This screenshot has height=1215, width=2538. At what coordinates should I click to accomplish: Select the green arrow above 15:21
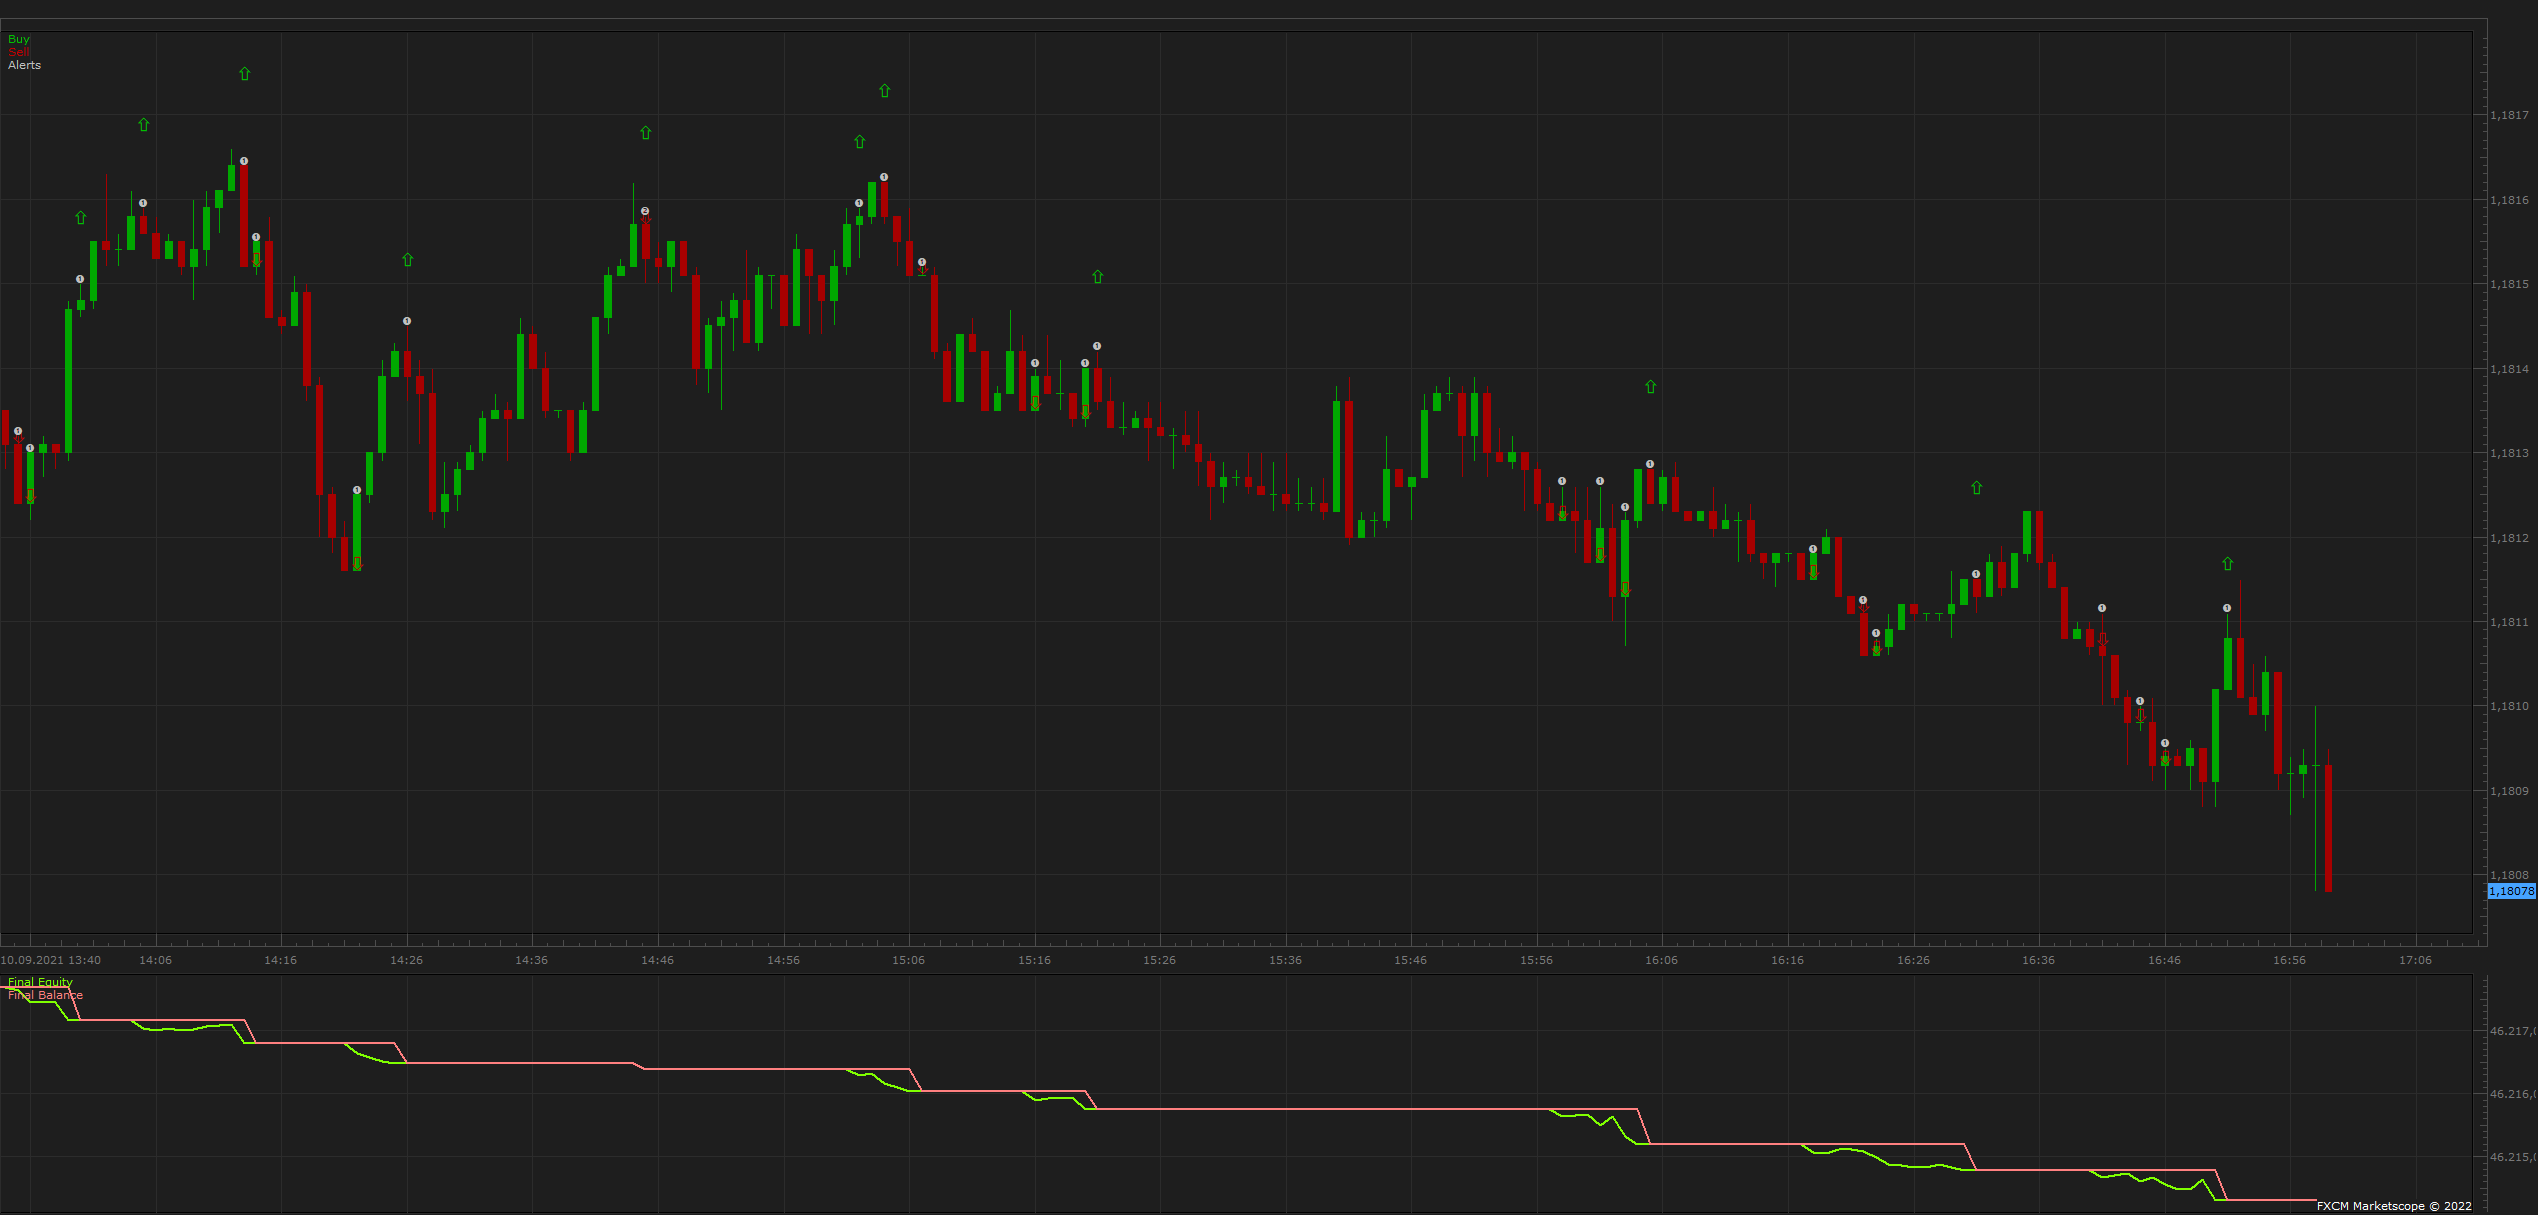[1098, 277]
